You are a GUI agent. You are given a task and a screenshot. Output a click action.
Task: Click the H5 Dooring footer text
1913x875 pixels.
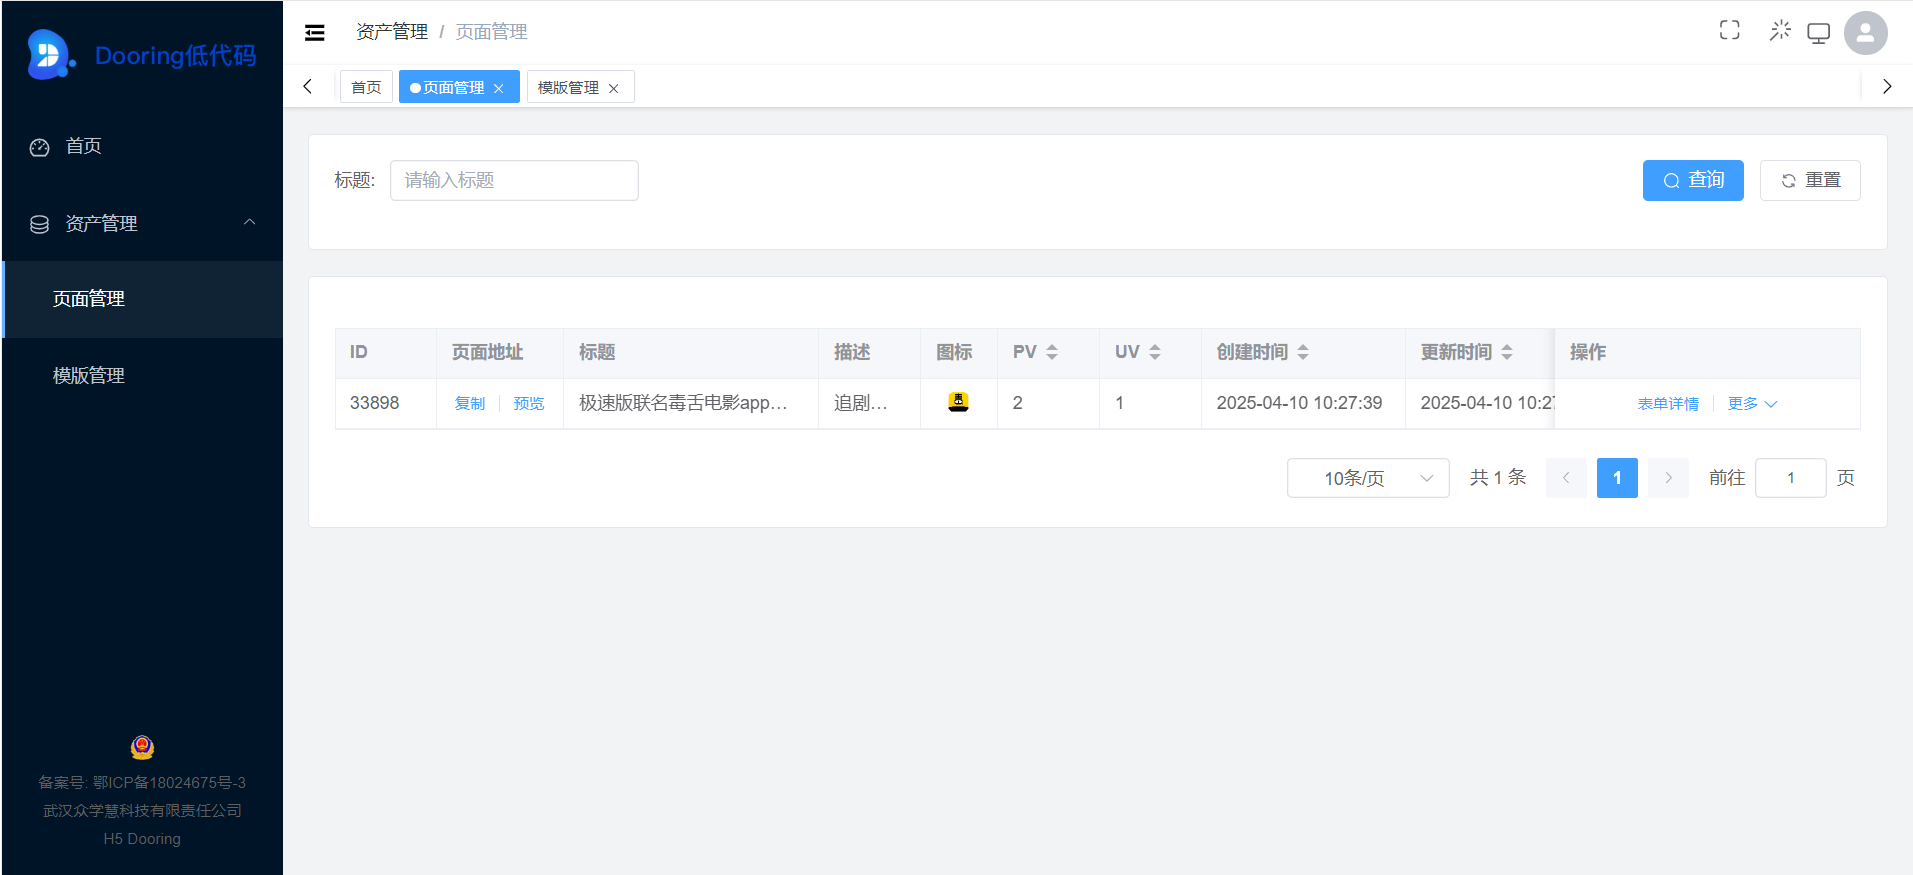[x=142, y=839]
